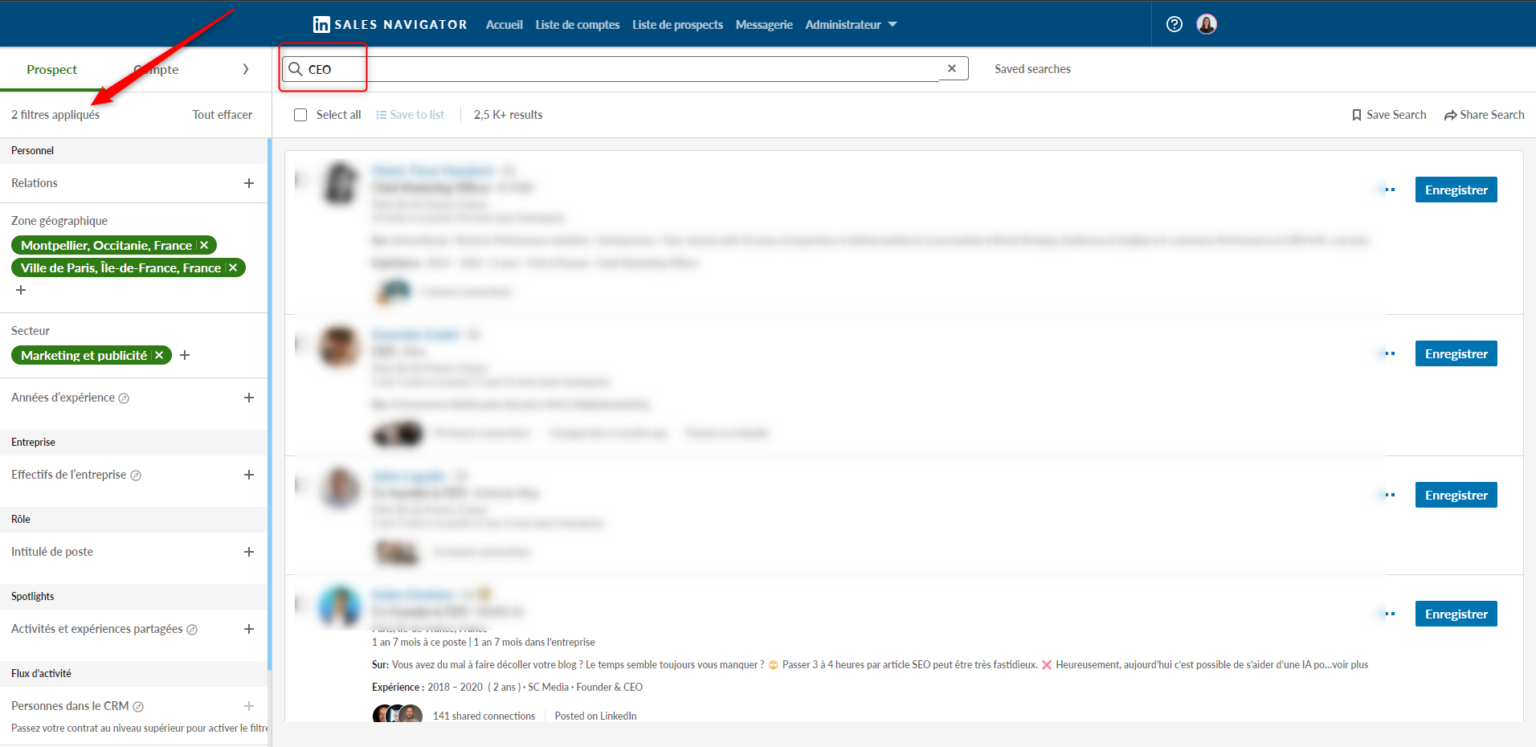Screen dimensions: 1536x747
Task: Click Posted on LinkedIn text
Action: click(x=596, y=716)
